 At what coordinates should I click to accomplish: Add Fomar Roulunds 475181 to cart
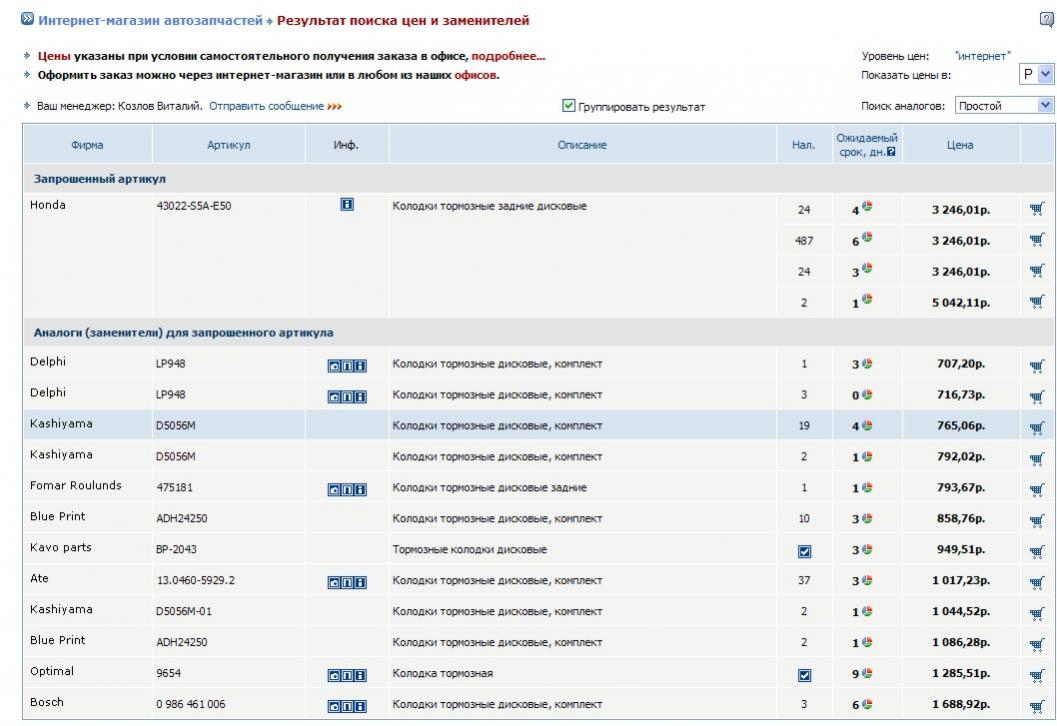[x=1037, y=489]
